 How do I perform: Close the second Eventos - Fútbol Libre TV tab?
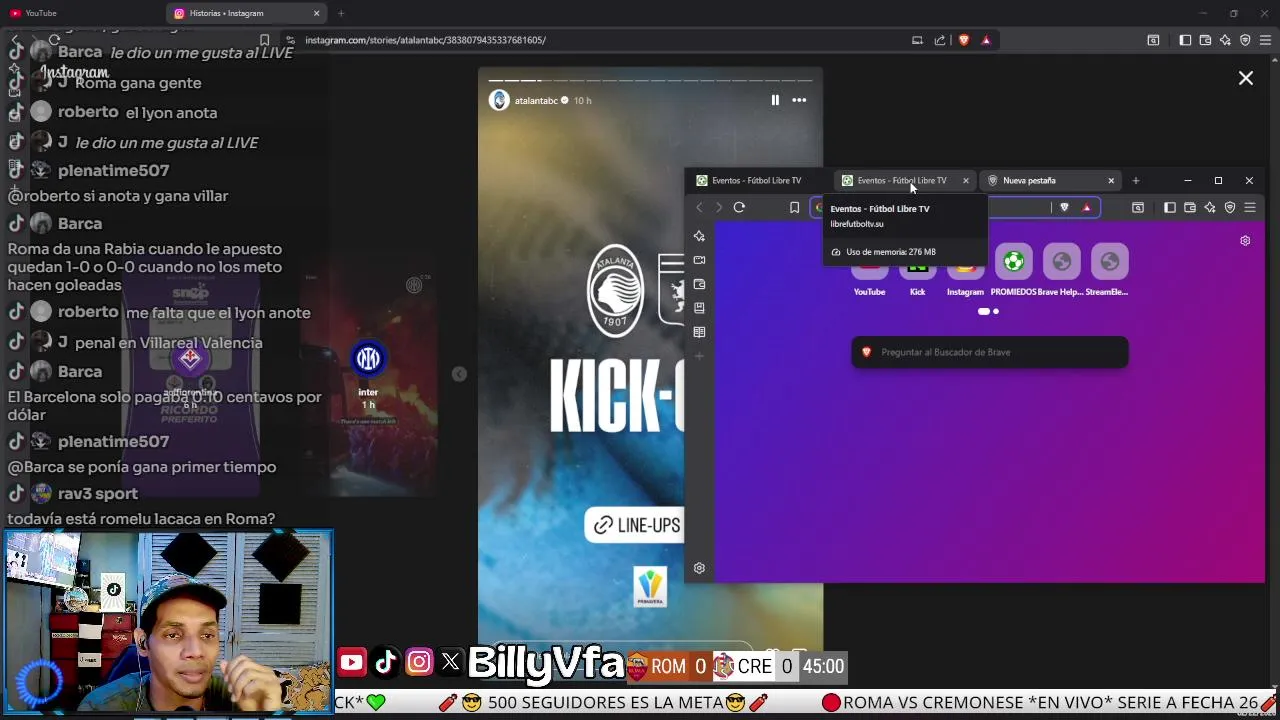click(966, 181)
